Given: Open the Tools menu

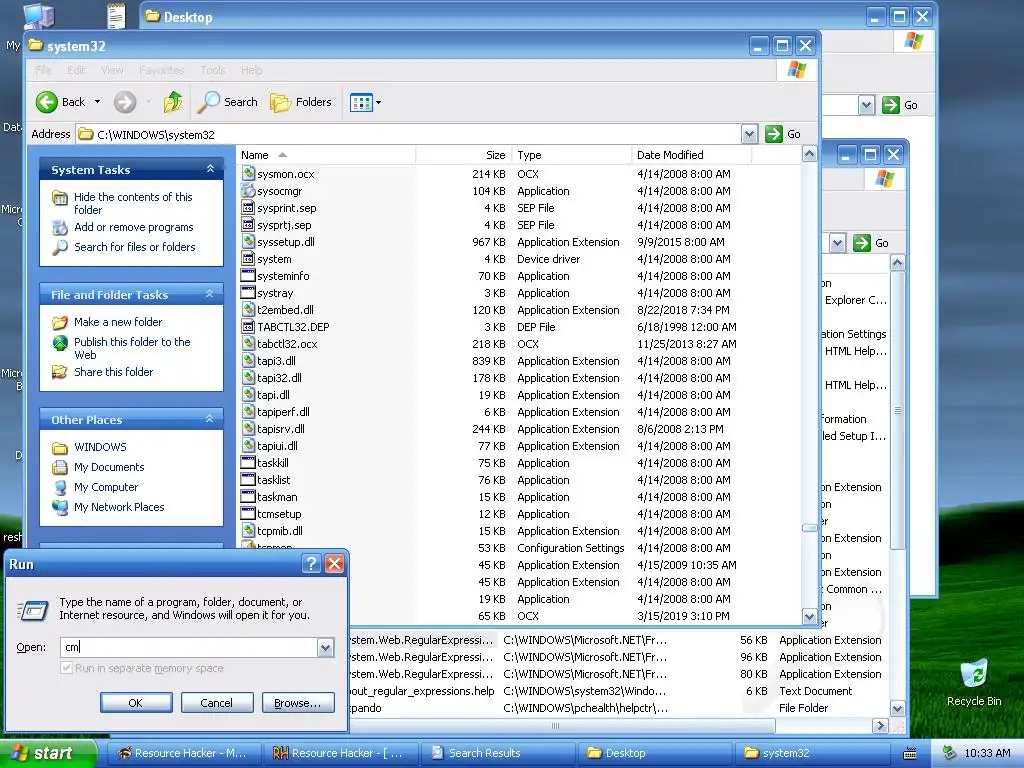Looking at the screenshot, I should [212, 70].
